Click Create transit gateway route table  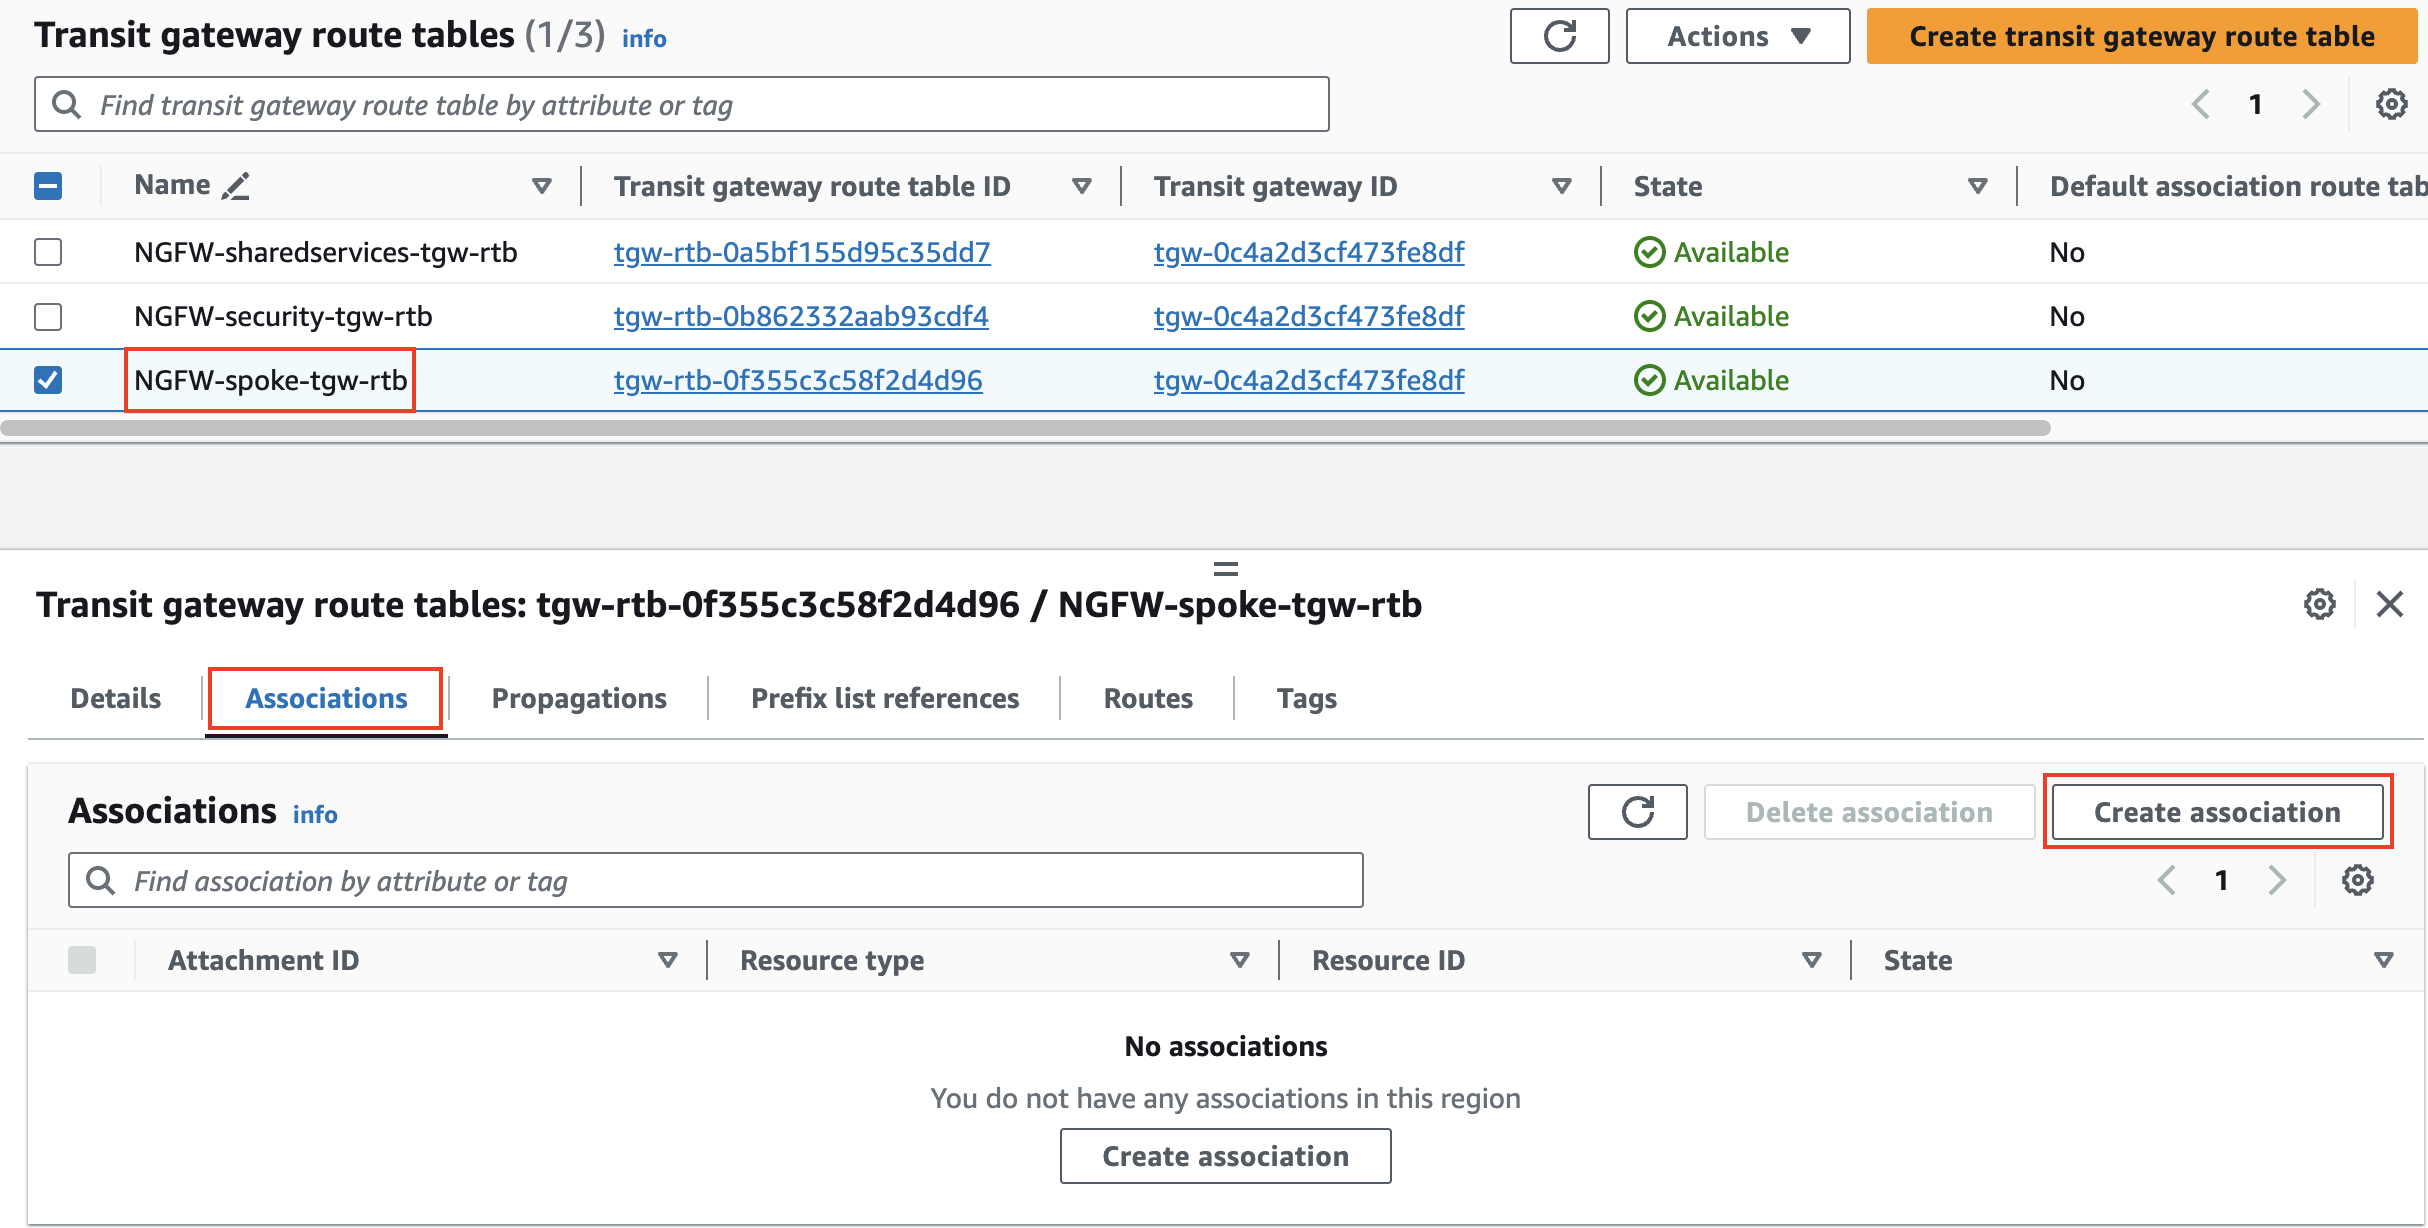[2141, 37]
